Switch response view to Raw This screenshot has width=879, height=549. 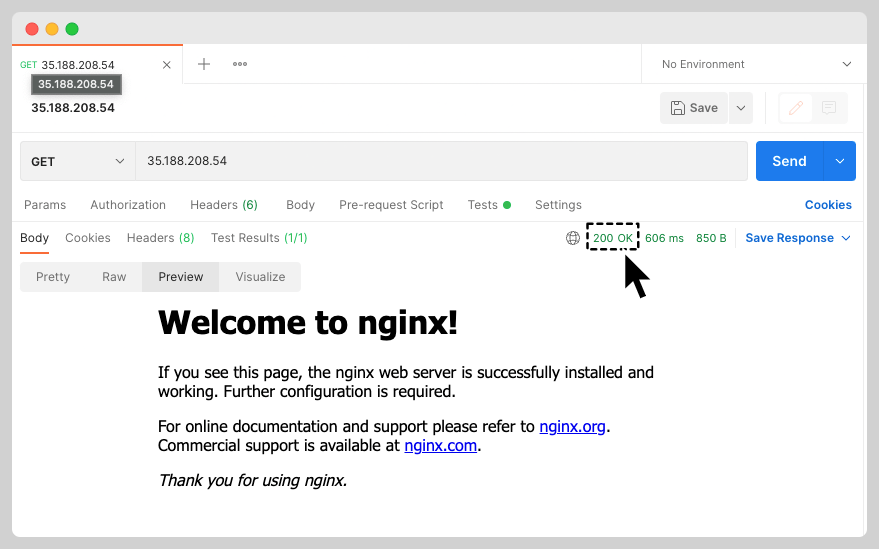coord(114,276)
